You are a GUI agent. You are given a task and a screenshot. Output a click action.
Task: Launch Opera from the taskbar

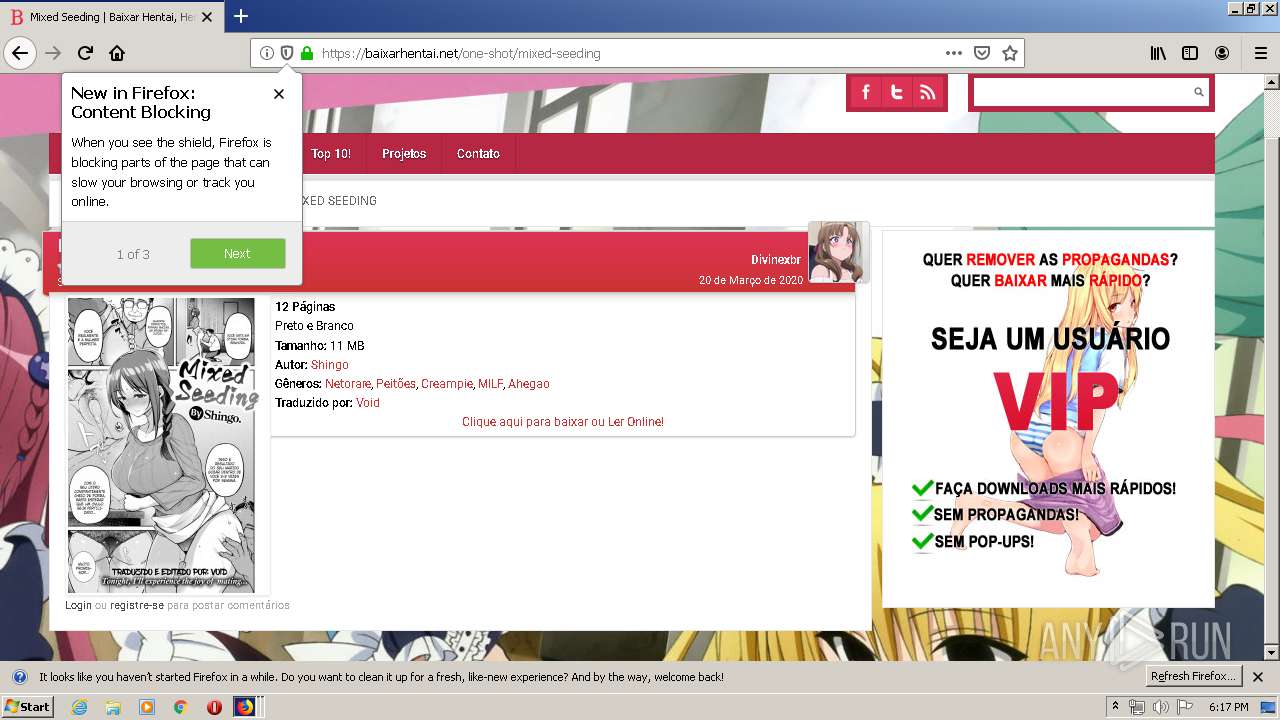tap(214, 707)
